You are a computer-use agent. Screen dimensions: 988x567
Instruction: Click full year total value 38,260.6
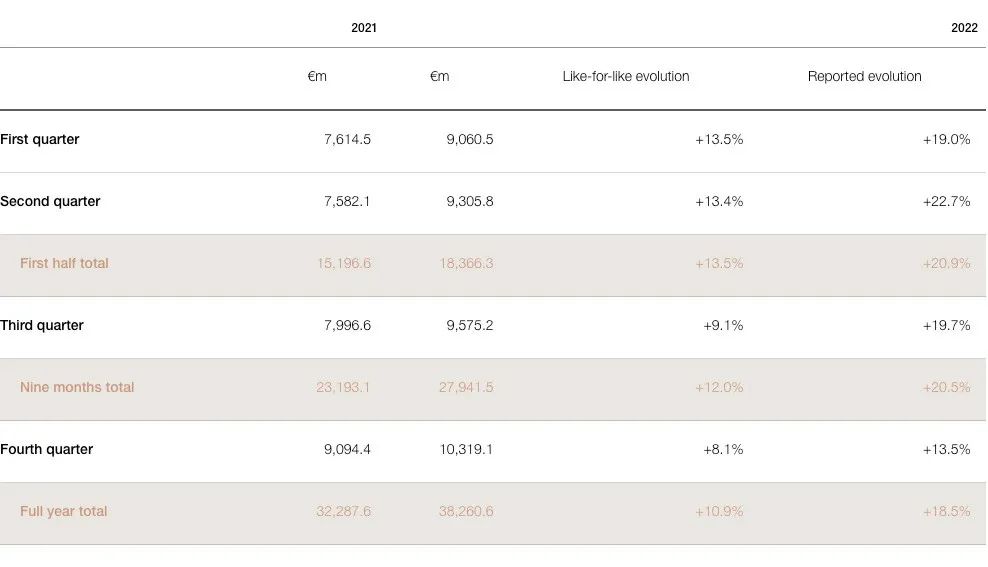466,511
